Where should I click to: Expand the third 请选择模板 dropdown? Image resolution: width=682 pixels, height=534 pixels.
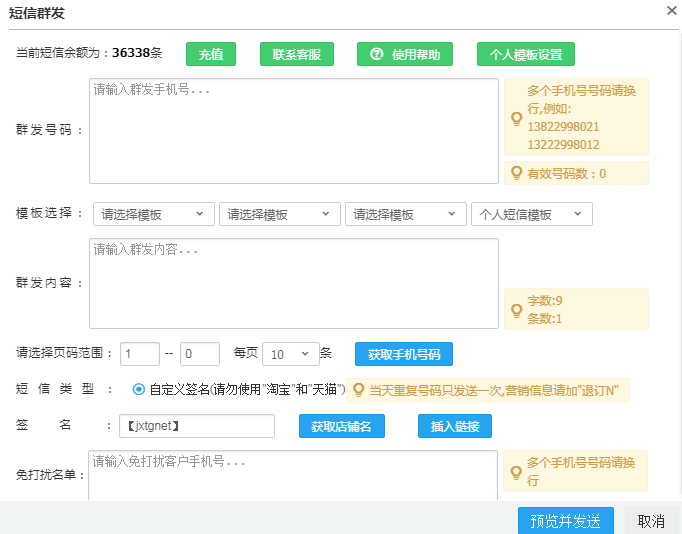pyautogui.click(x=406, y=214)
